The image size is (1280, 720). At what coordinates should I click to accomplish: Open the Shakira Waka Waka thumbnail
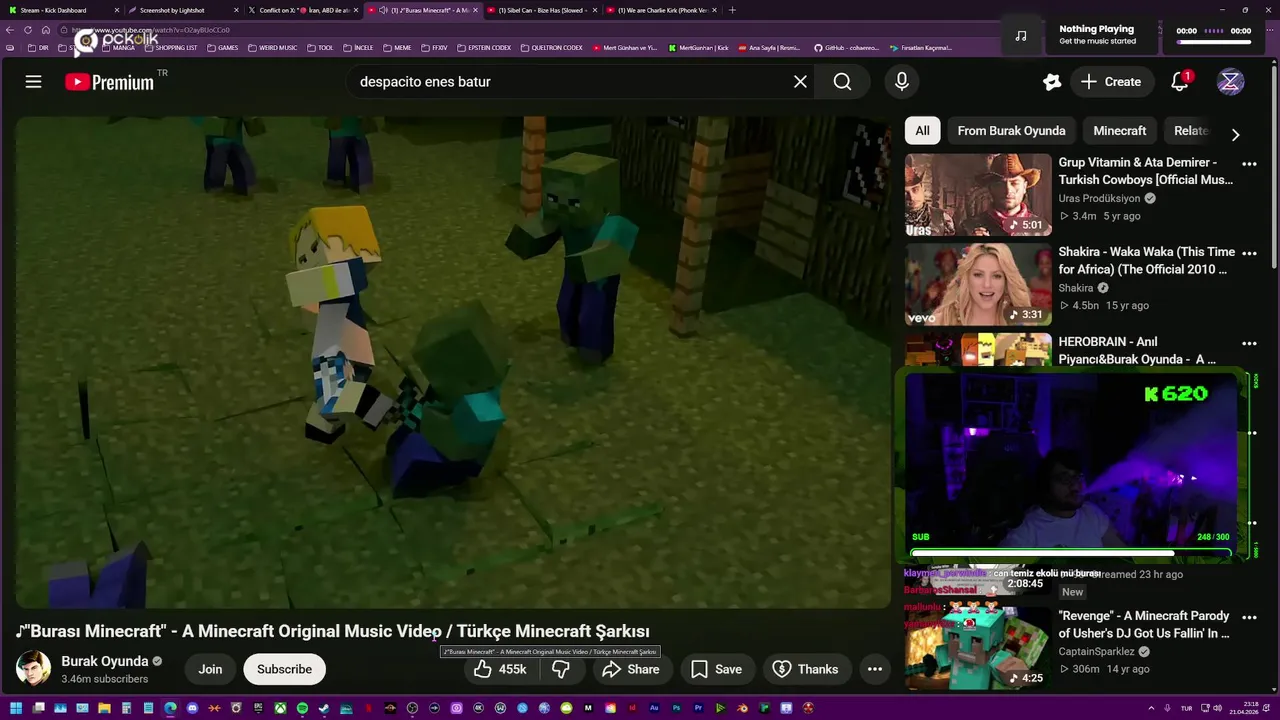(x=978, y=284)
